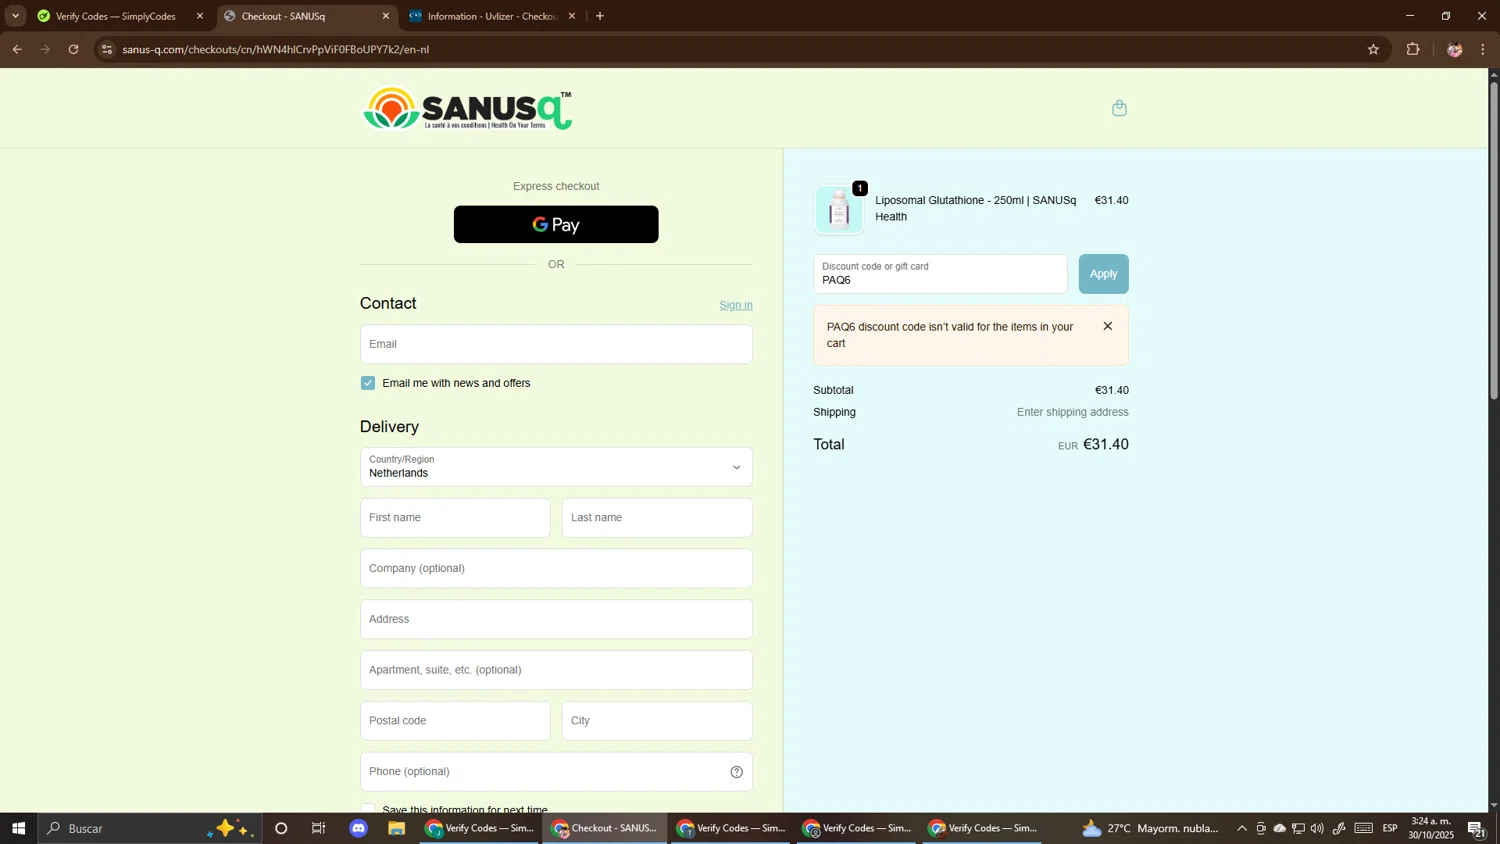Click the touch keyboard tray icon

click(1364, 828)
